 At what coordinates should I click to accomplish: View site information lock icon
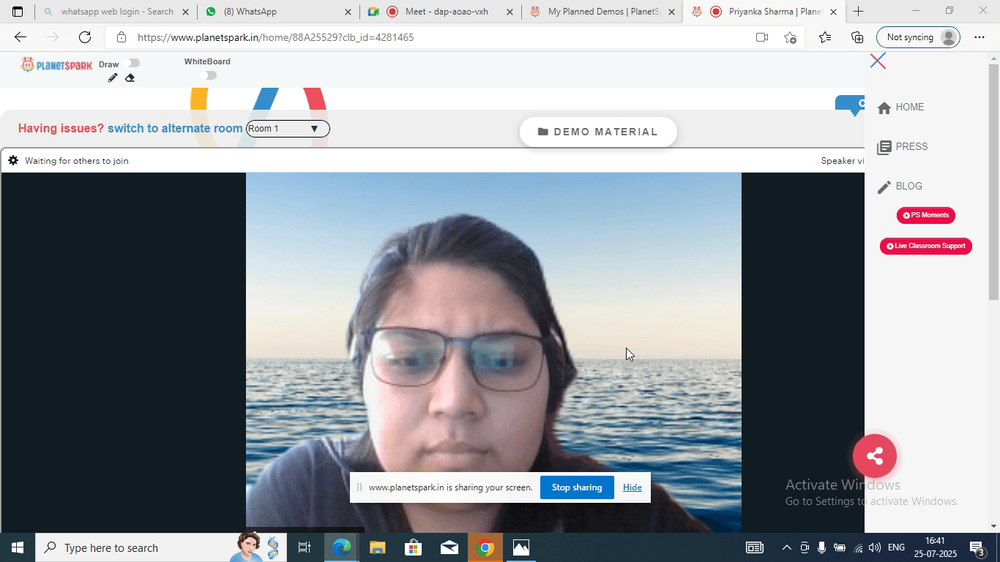121,37
